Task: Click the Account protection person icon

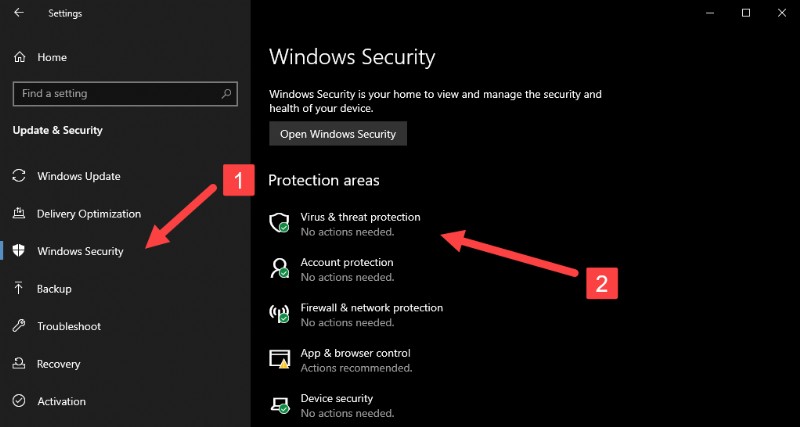Action: coord(280,269)
